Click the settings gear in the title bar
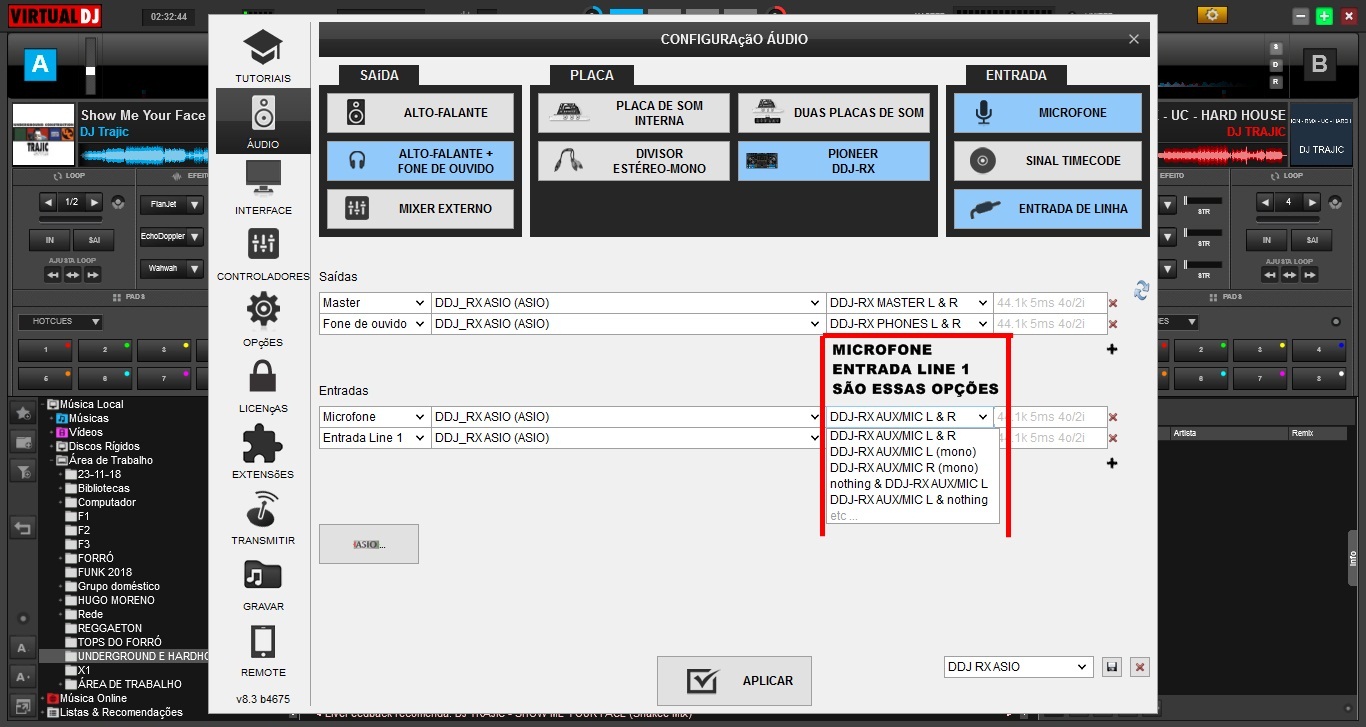Viewport: 1366px width, 727px height. tap(1213, 14)
